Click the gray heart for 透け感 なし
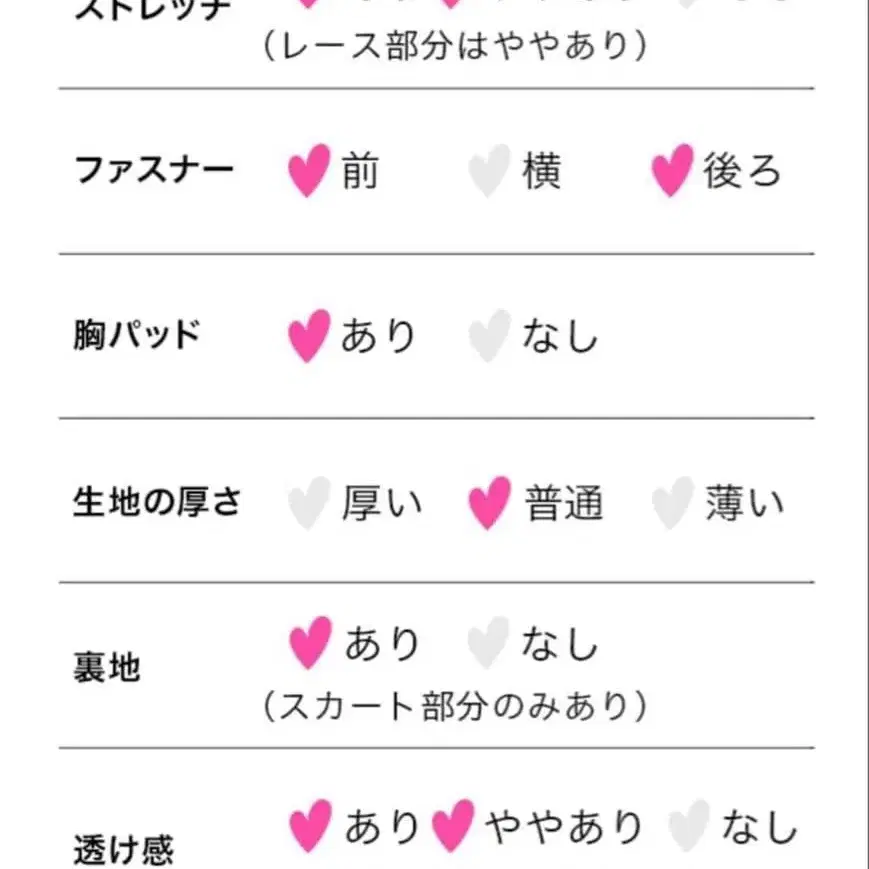Screen dimensions: 869x869 click(x=689, y=827)
